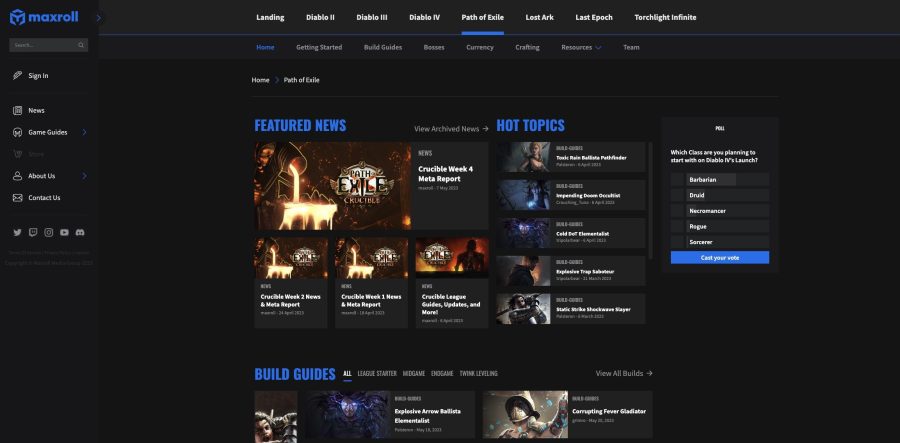Open the Crafting submenu item

(527, 47)
